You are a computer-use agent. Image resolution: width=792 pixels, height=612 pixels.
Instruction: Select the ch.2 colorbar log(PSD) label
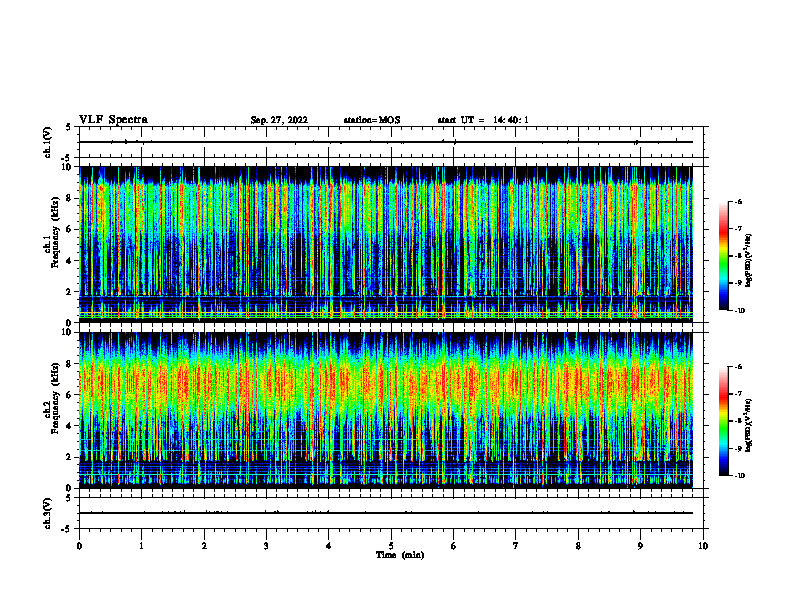(749, 425)
